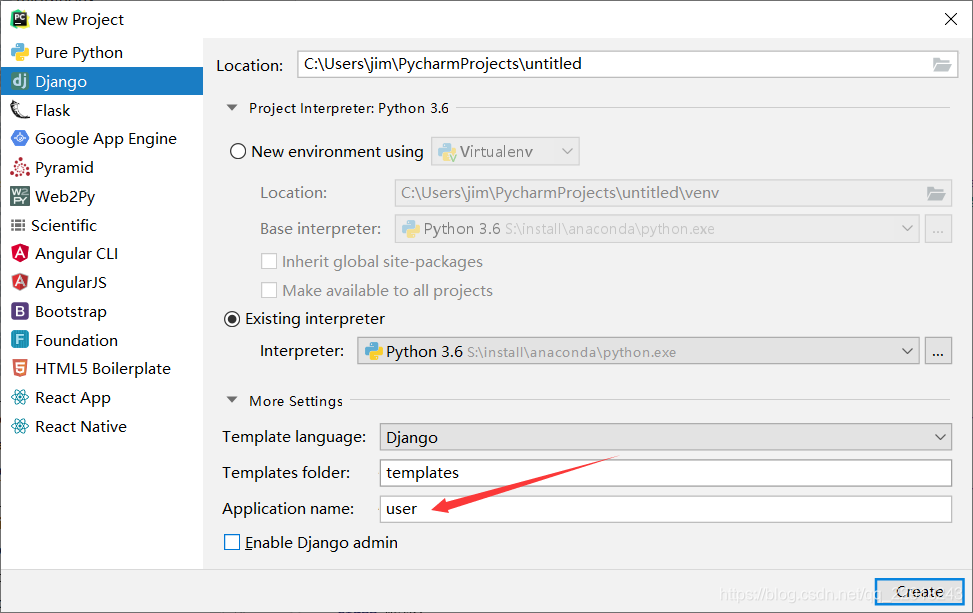Click the HTML5 Boilerplate icon
Viewport: 973px width, 613px height.
pyautogui.click(x=20, y=369)
